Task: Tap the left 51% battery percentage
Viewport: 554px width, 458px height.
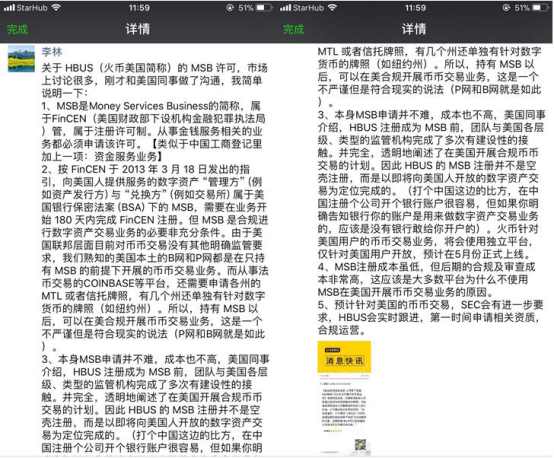Action: pos(246,8)
